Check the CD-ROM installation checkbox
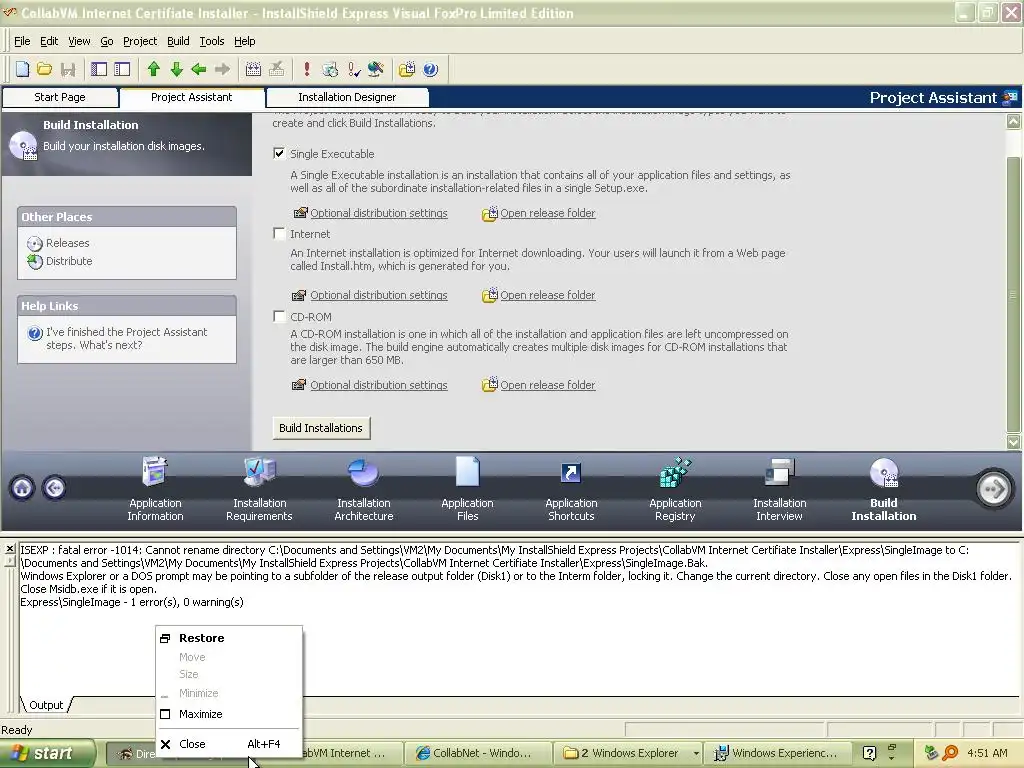The width and height of the screenshot is (1024, 768). pyautogui.click(x=279, y=317)
